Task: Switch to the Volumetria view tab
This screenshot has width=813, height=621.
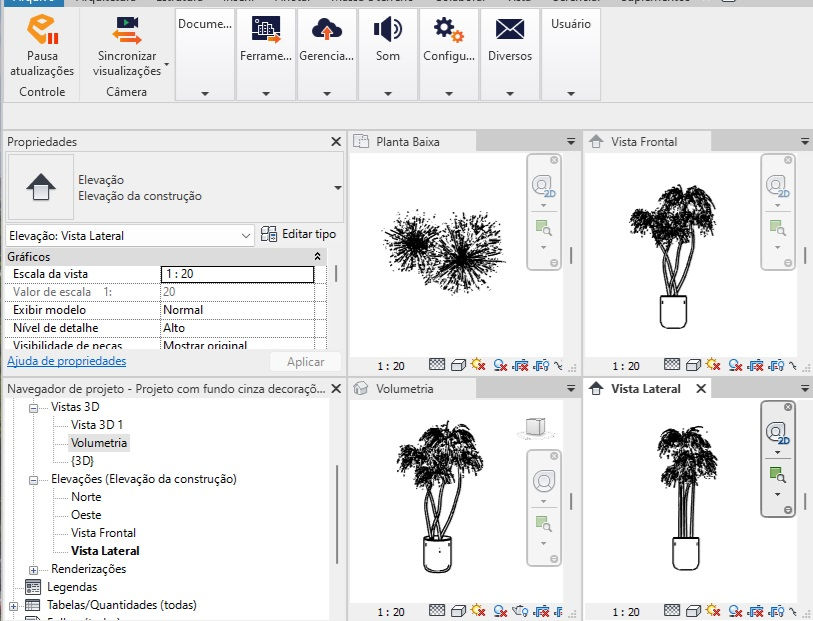Action: coord(412,388)
